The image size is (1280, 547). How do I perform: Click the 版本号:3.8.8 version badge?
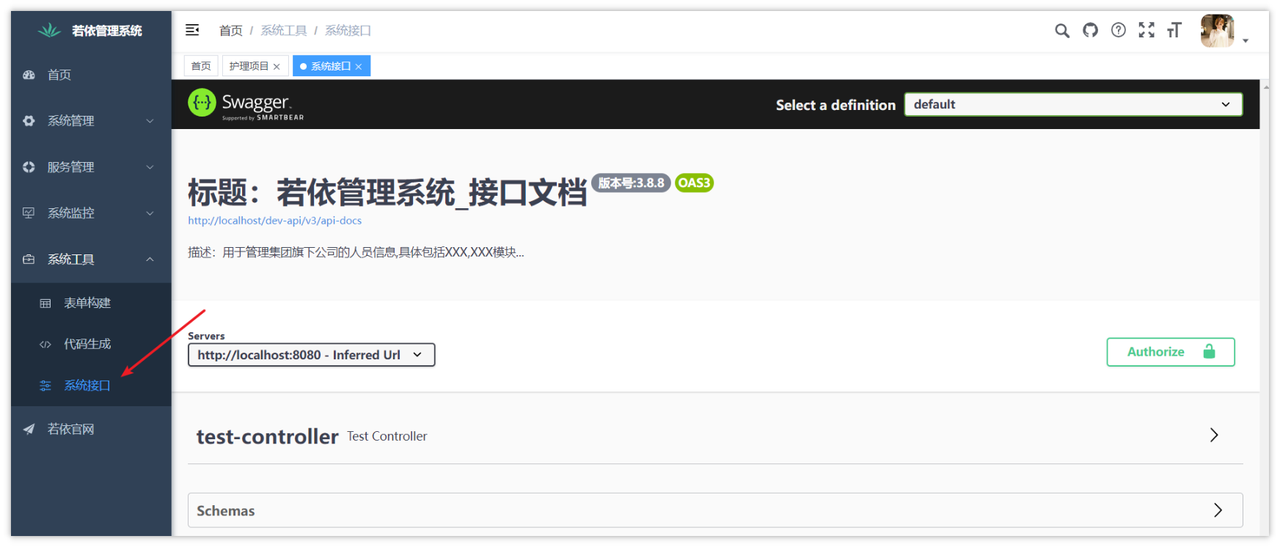pyautogui.click(x=631, y=183)
